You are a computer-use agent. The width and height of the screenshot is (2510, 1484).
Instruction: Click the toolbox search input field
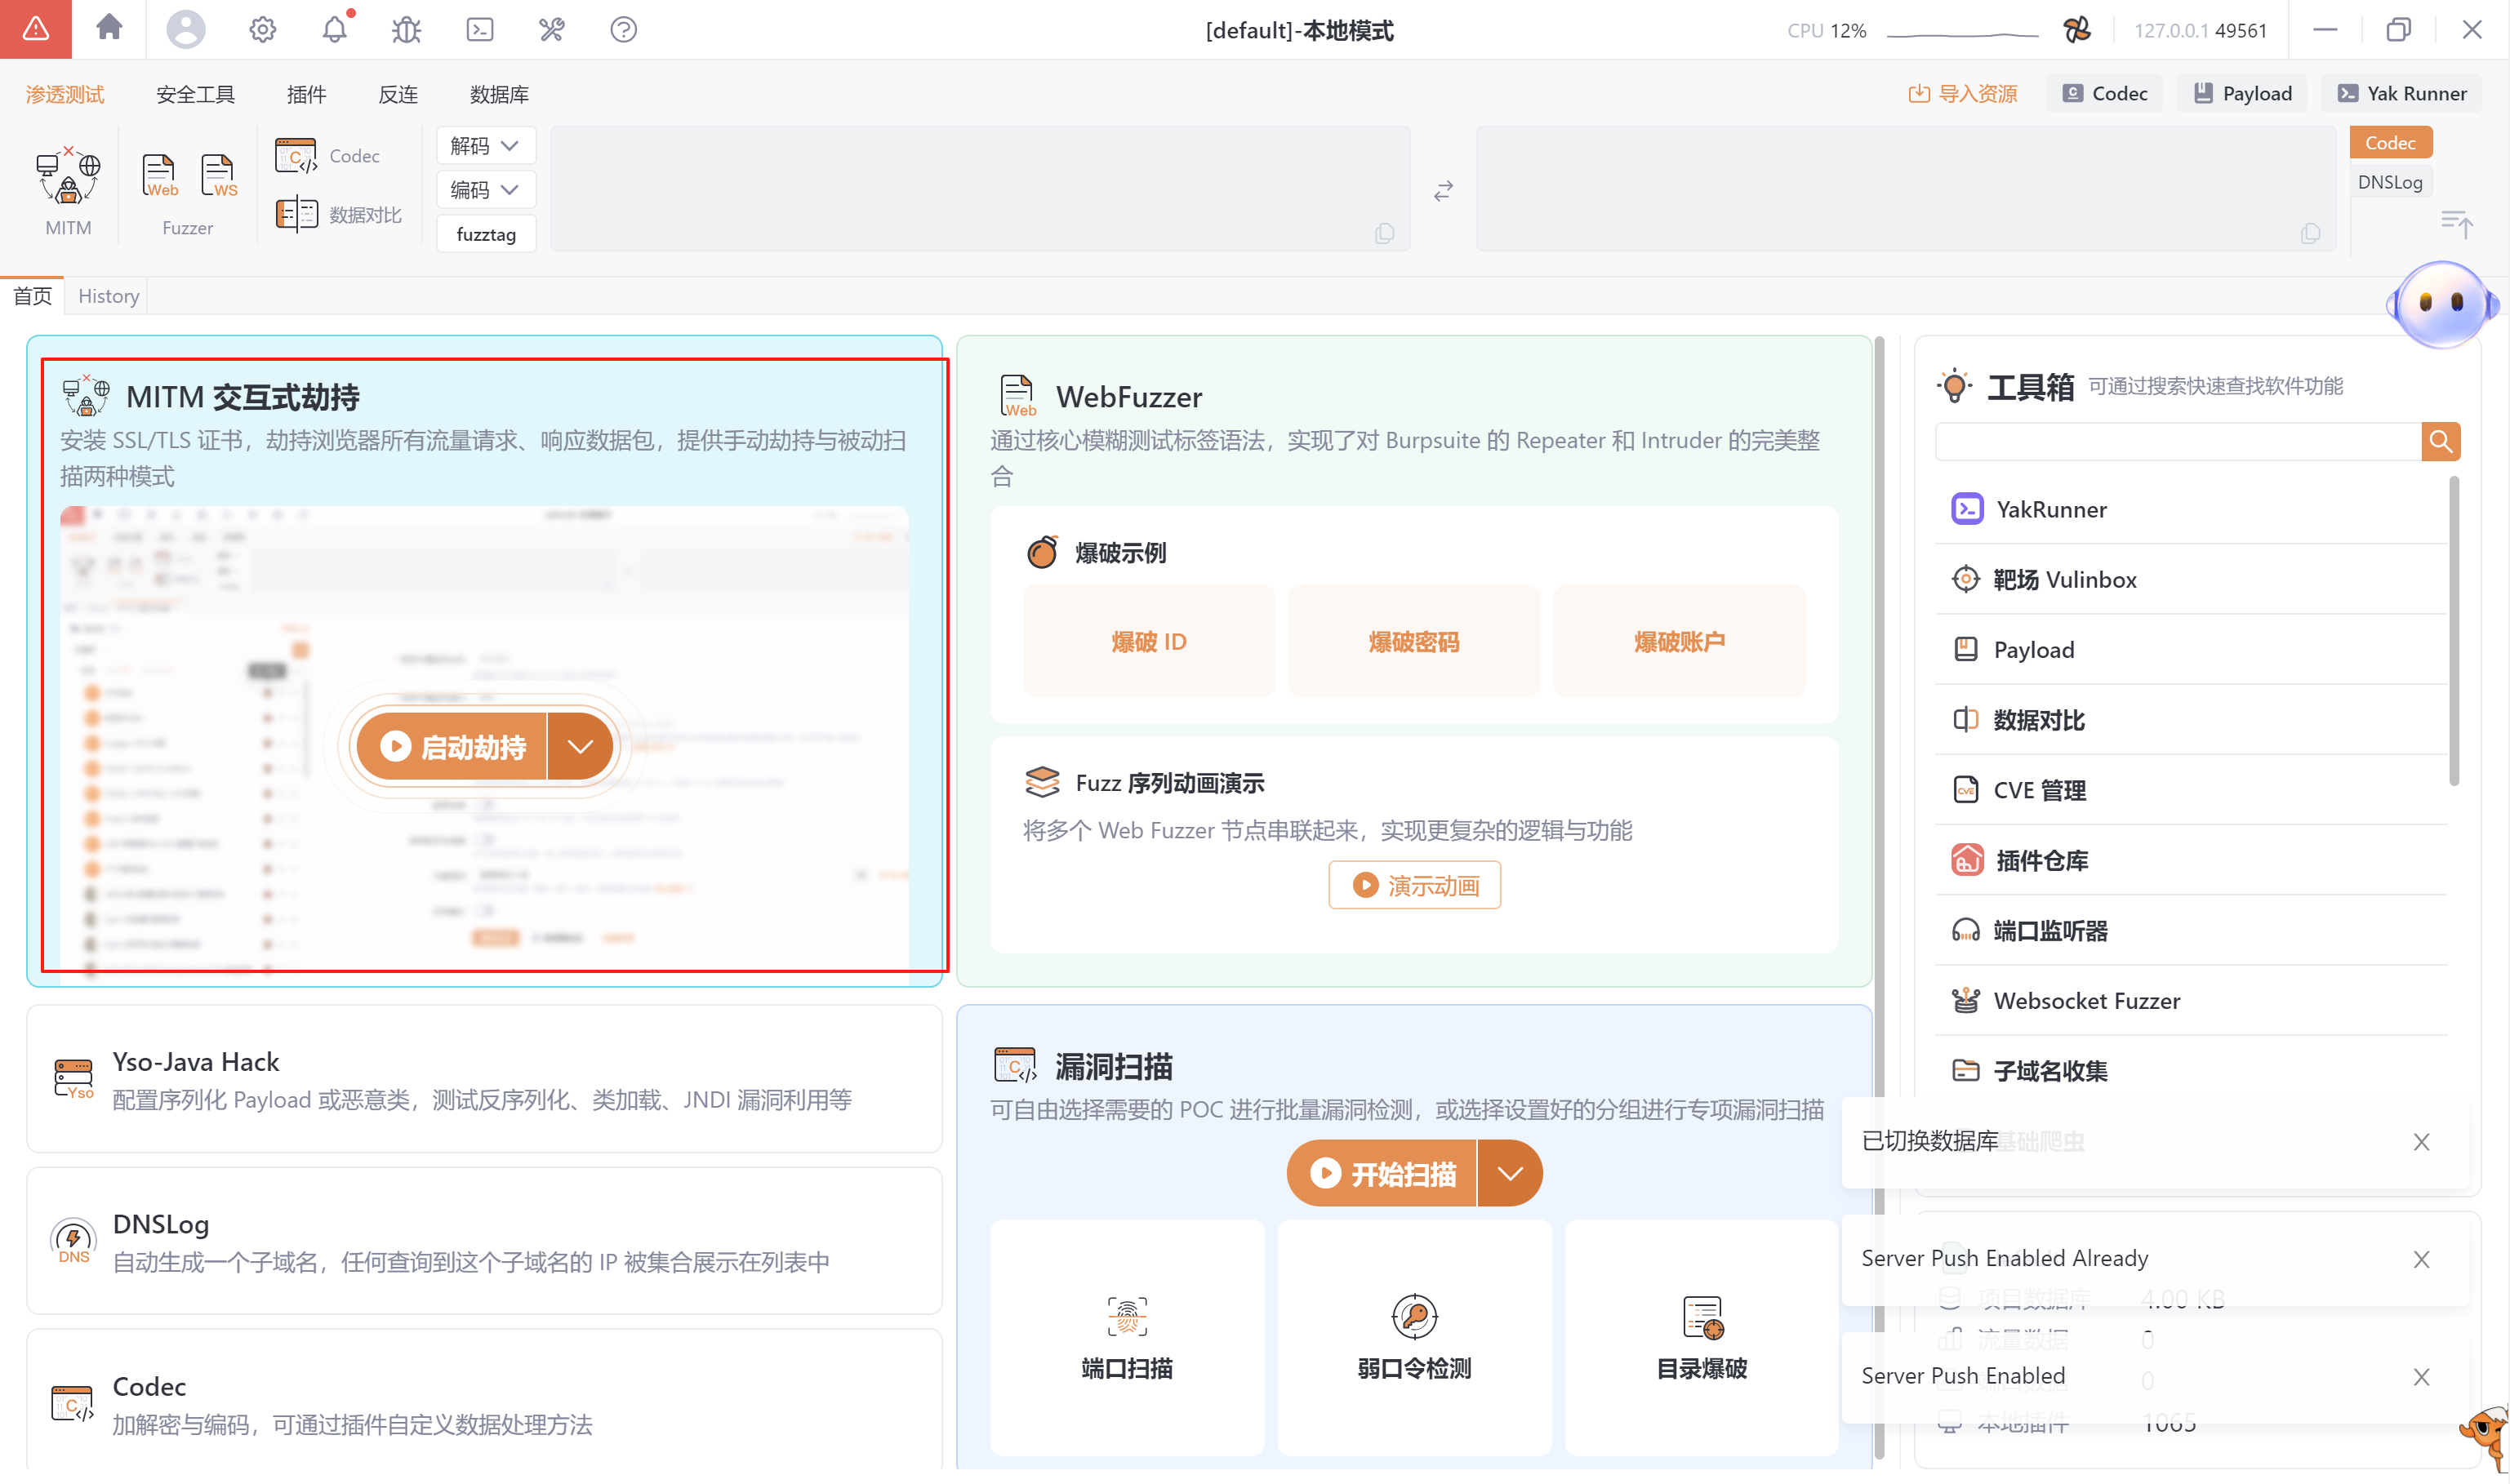pos(2176,441)
